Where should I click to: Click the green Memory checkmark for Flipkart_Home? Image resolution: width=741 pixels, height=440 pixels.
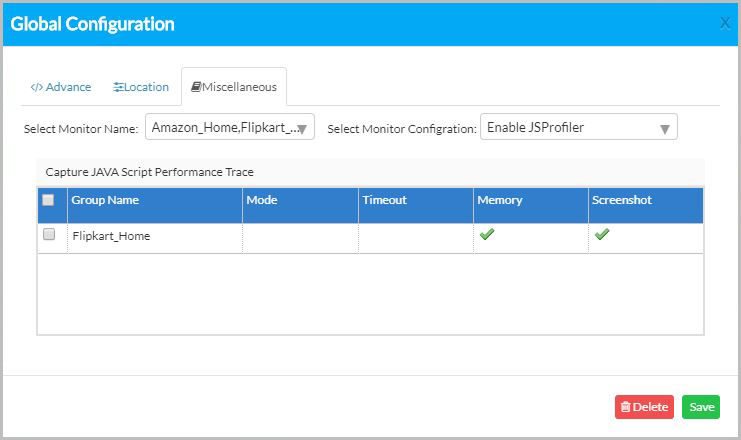[x=487, y=234]
